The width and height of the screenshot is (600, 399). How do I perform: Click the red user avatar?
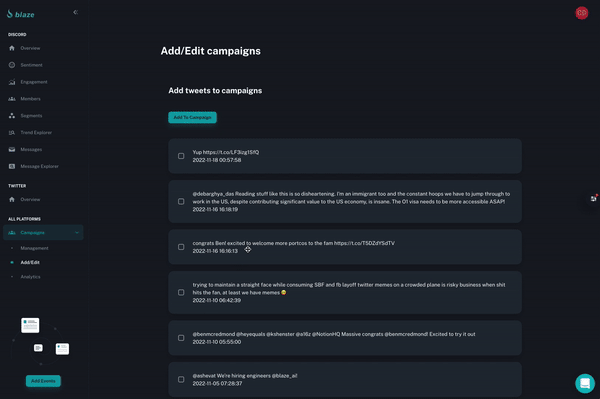coord(582,13)
